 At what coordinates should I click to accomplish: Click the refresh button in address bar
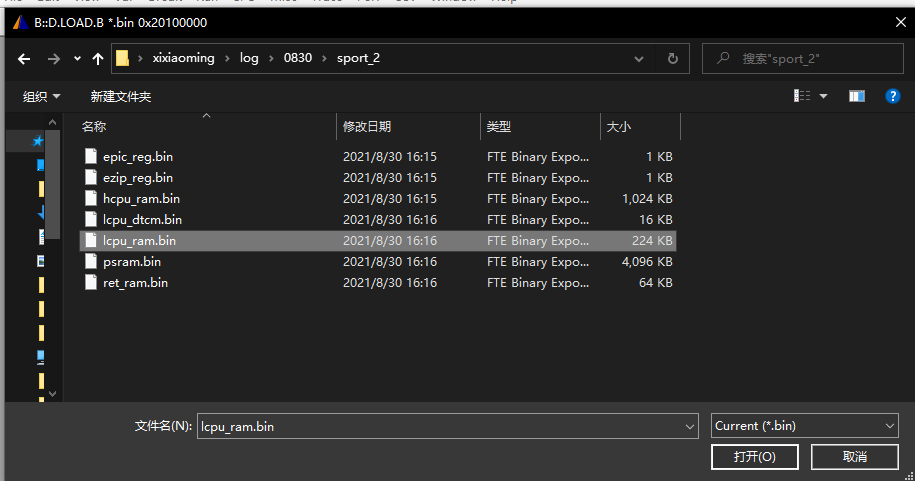(672, 59)
